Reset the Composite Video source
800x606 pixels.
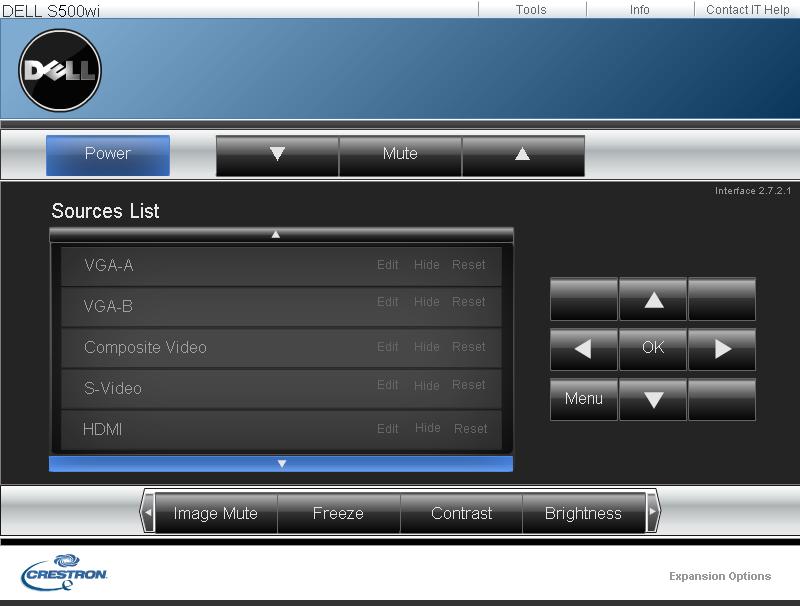tap(469, 347)
